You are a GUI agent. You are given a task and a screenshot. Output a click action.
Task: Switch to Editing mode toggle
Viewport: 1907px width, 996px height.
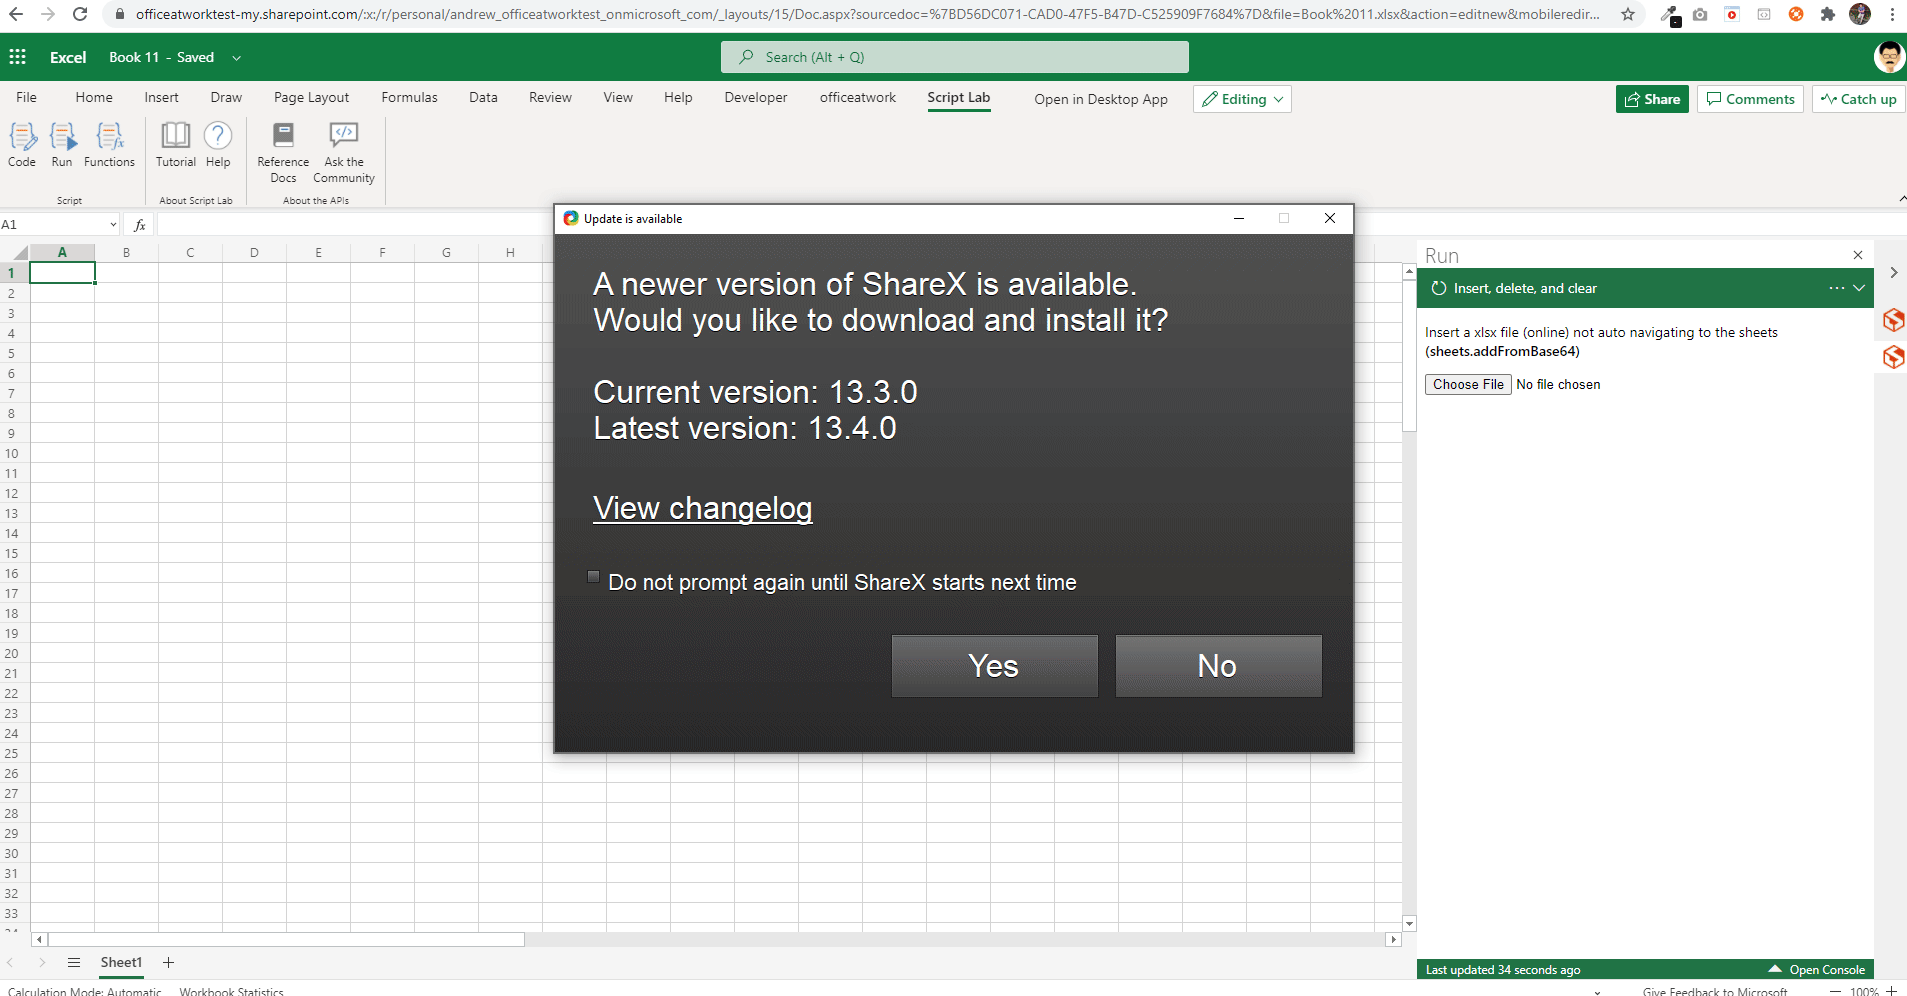click(1242, 99)
